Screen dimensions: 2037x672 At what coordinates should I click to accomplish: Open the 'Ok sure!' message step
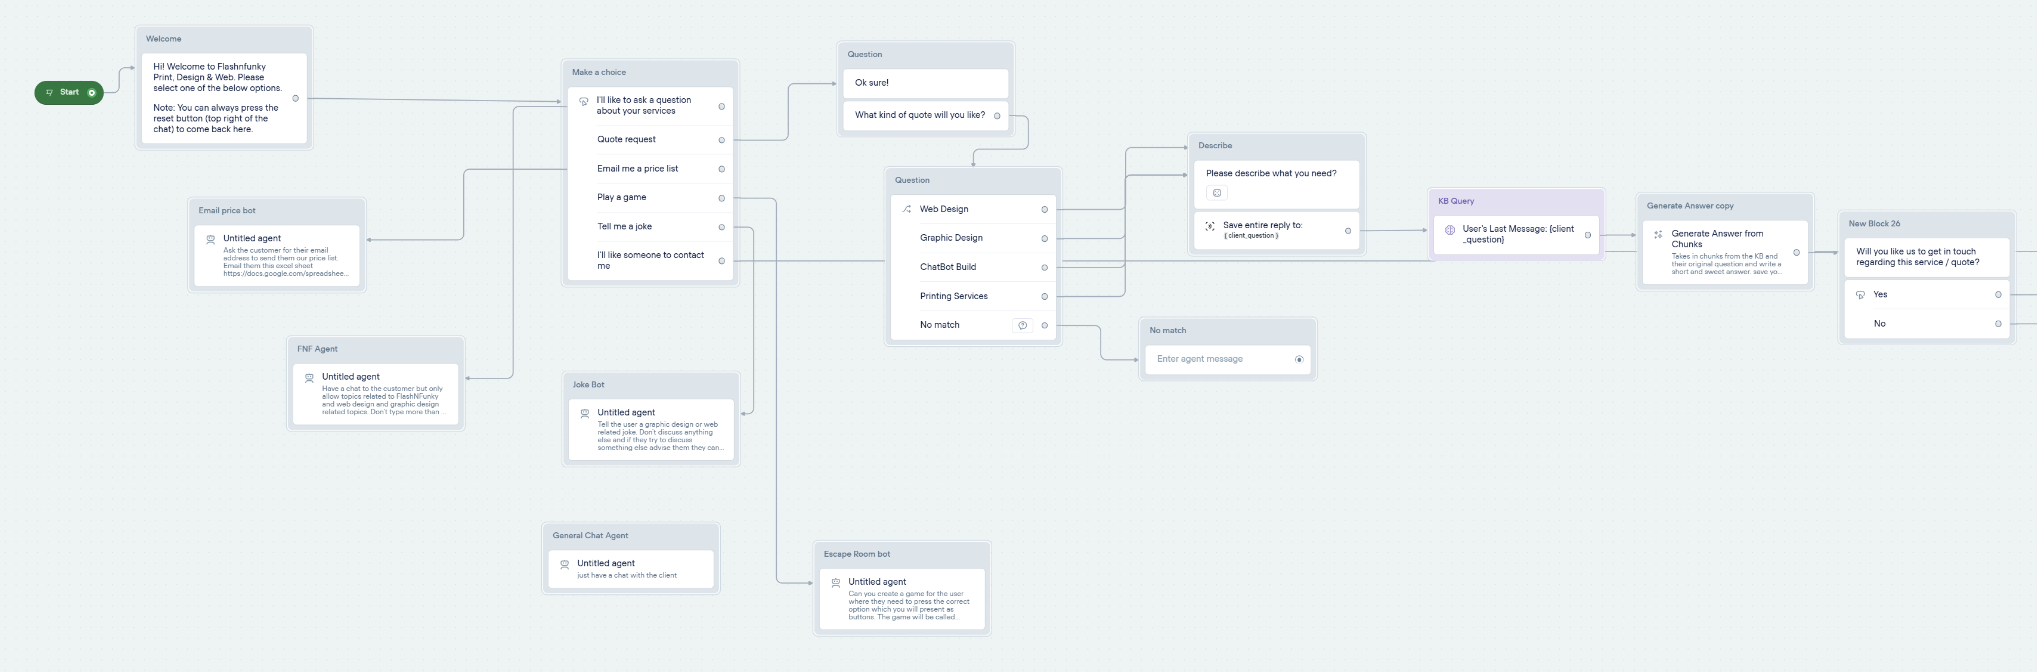click(926, 83)
